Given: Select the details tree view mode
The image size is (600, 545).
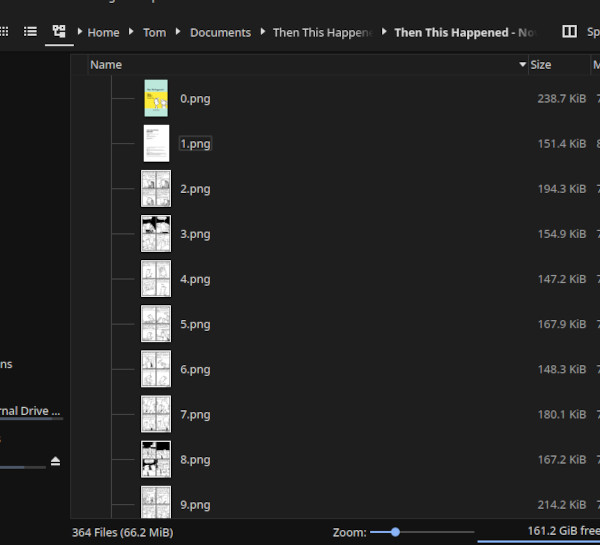Looking at the screenshot, I should coord(59,31).
